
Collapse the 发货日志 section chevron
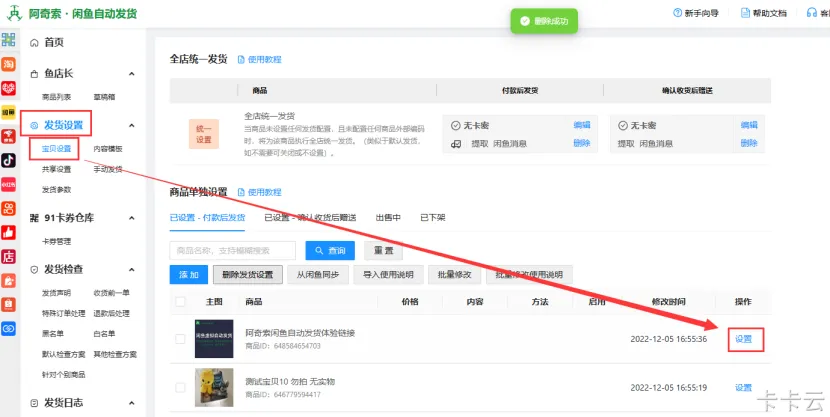point(132,403)
